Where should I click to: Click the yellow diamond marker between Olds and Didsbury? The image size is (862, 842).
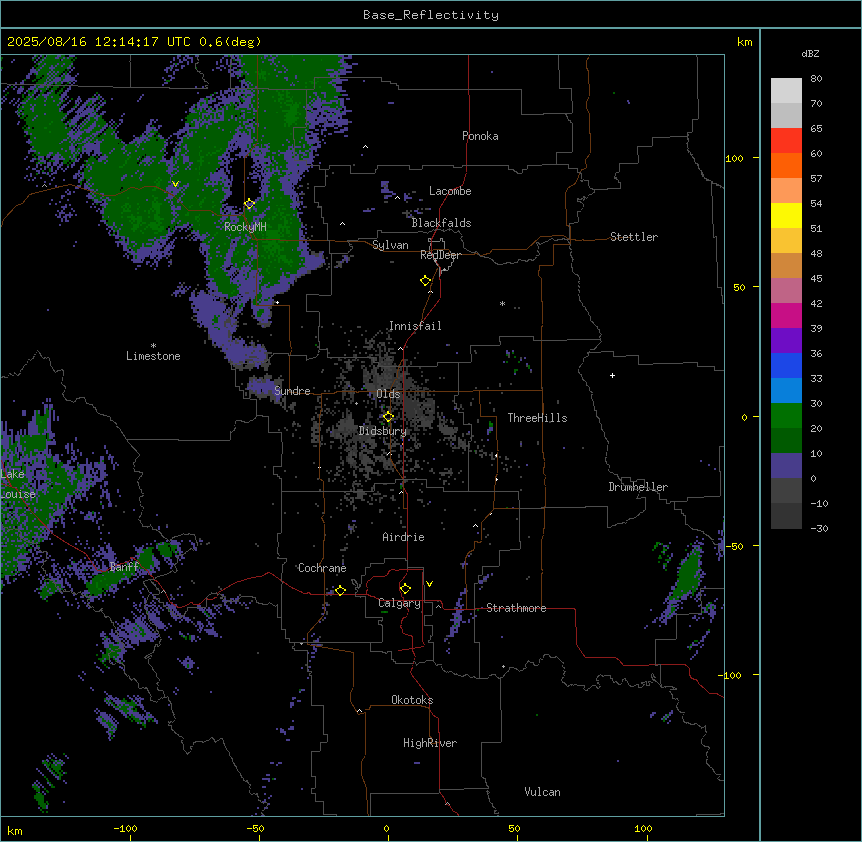point(388,417)
